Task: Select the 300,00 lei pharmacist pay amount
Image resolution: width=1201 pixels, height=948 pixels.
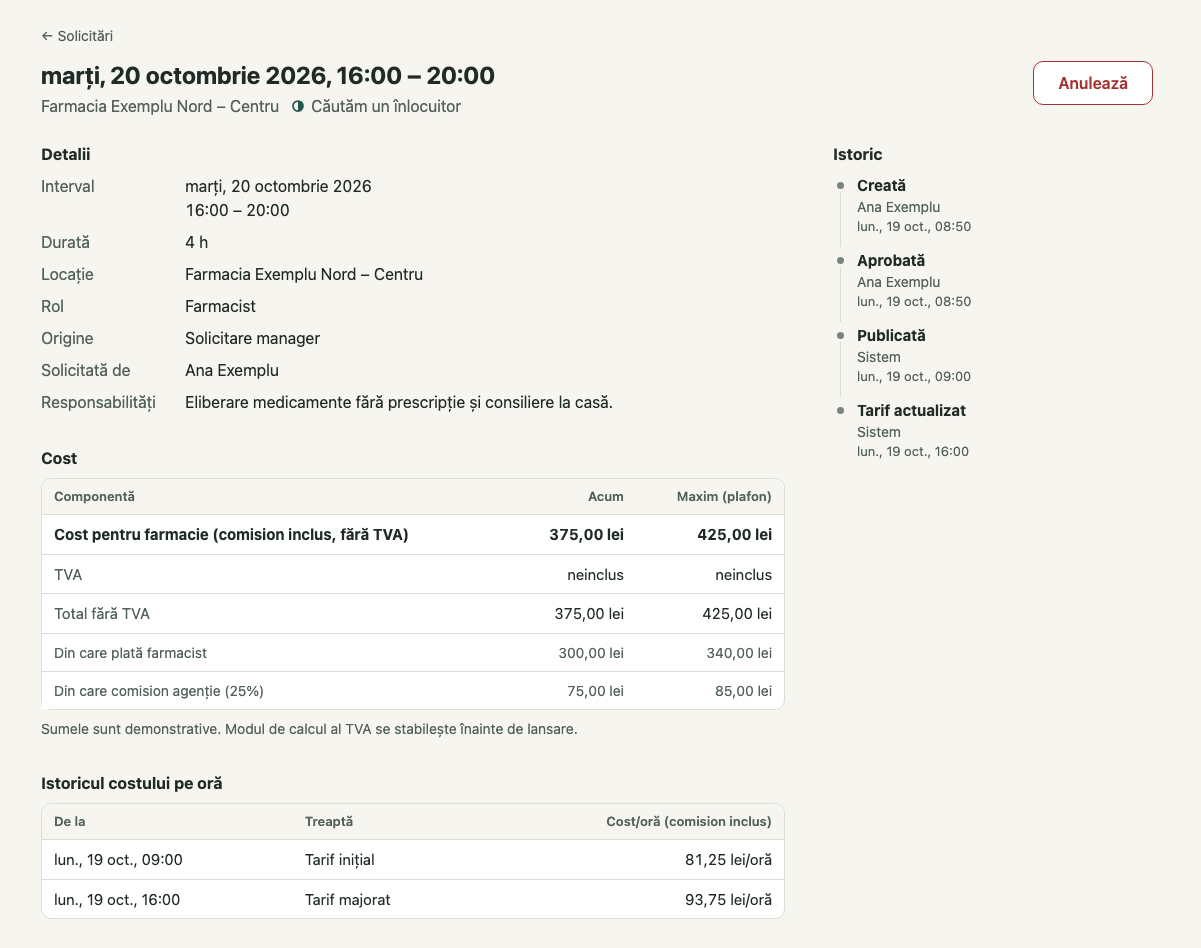Action: [591, 653]
